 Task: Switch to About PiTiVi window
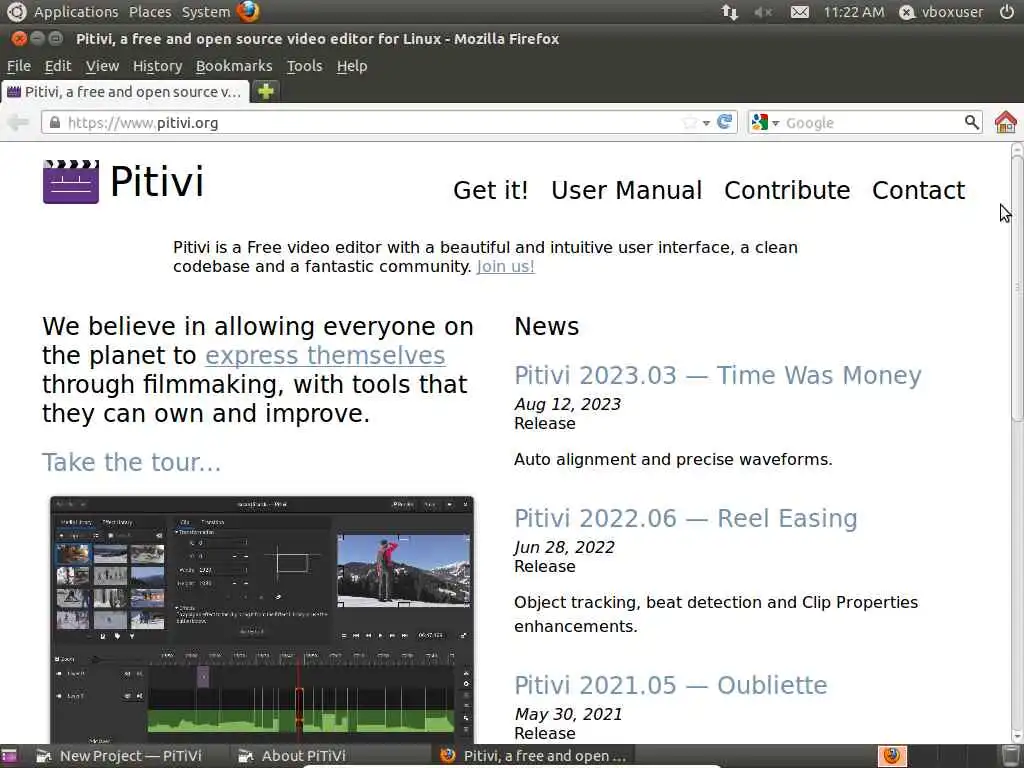(293, 756)
